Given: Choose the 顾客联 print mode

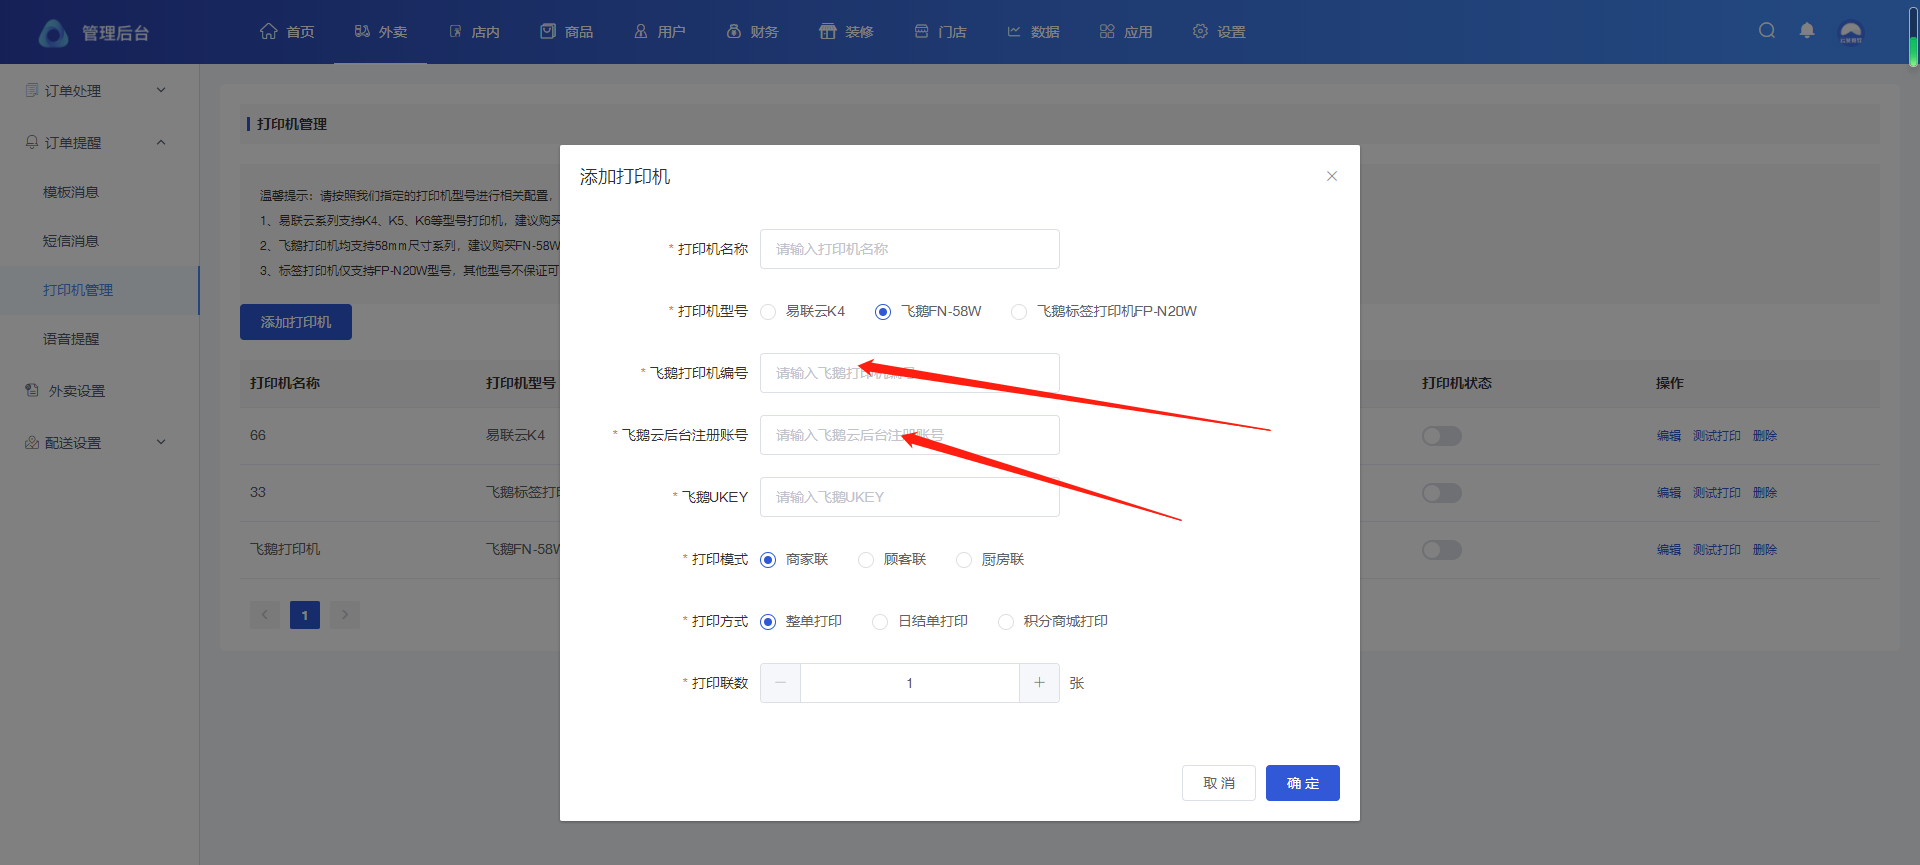Looking at the screenshot, I should click(866, 560).
